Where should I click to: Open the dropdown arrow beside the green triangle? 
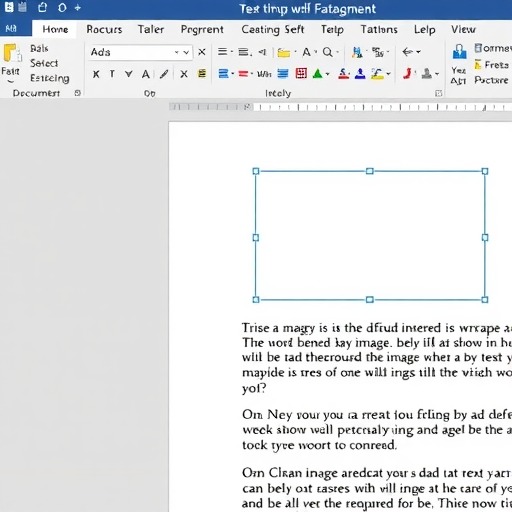(327, 74)
